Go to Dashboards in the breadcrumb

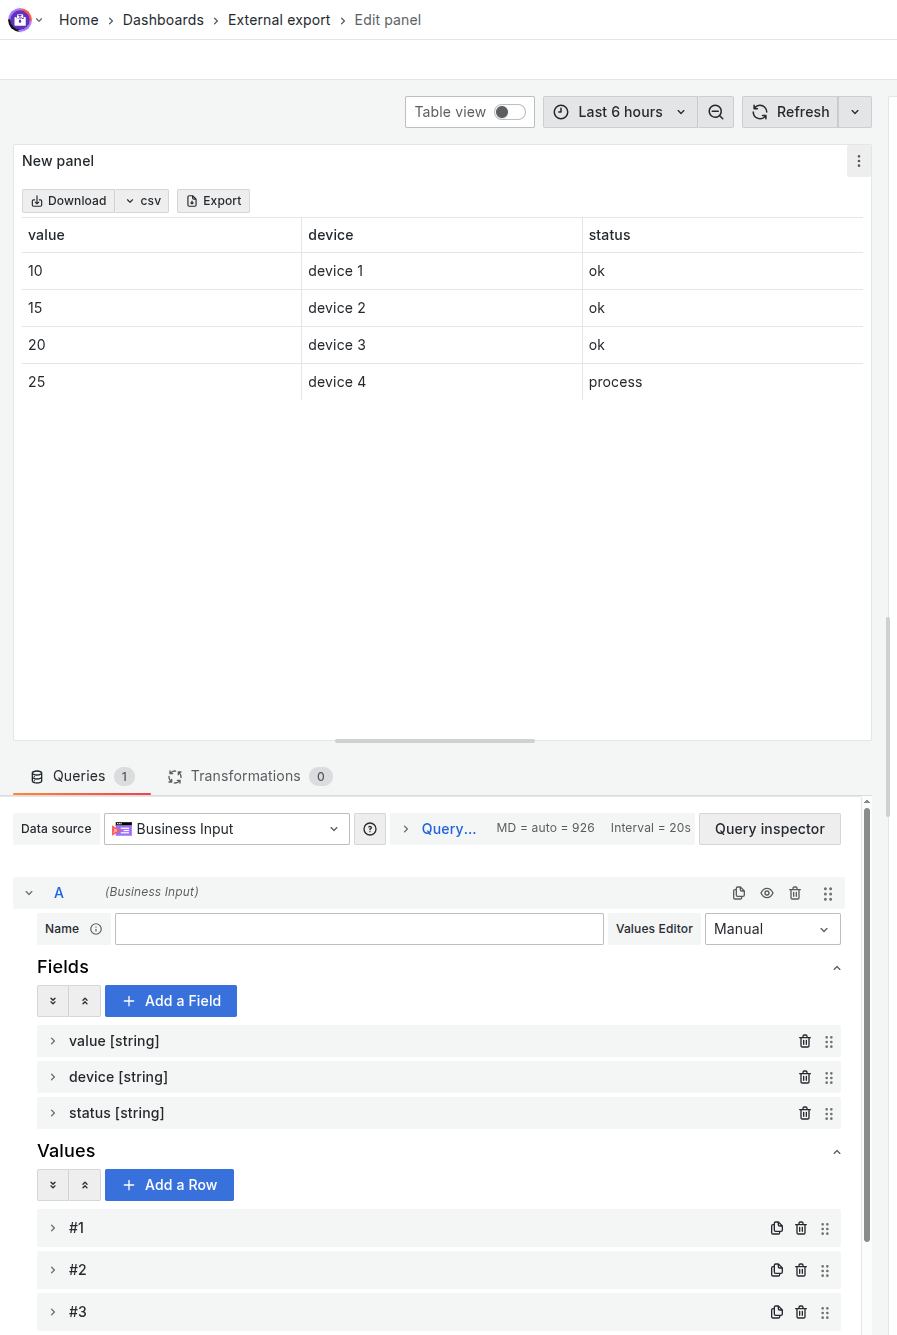[163, 20]
